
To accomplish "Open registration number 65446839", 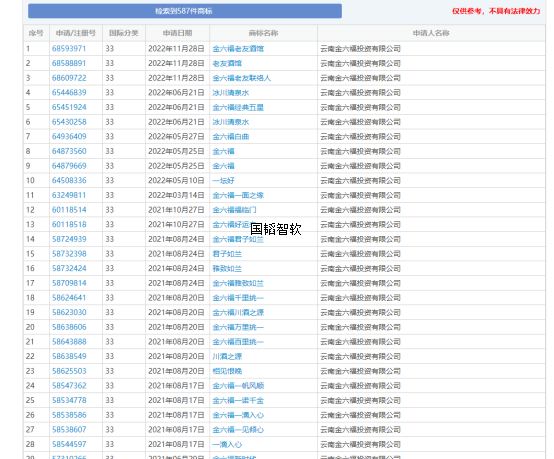I will pos(69,93).
